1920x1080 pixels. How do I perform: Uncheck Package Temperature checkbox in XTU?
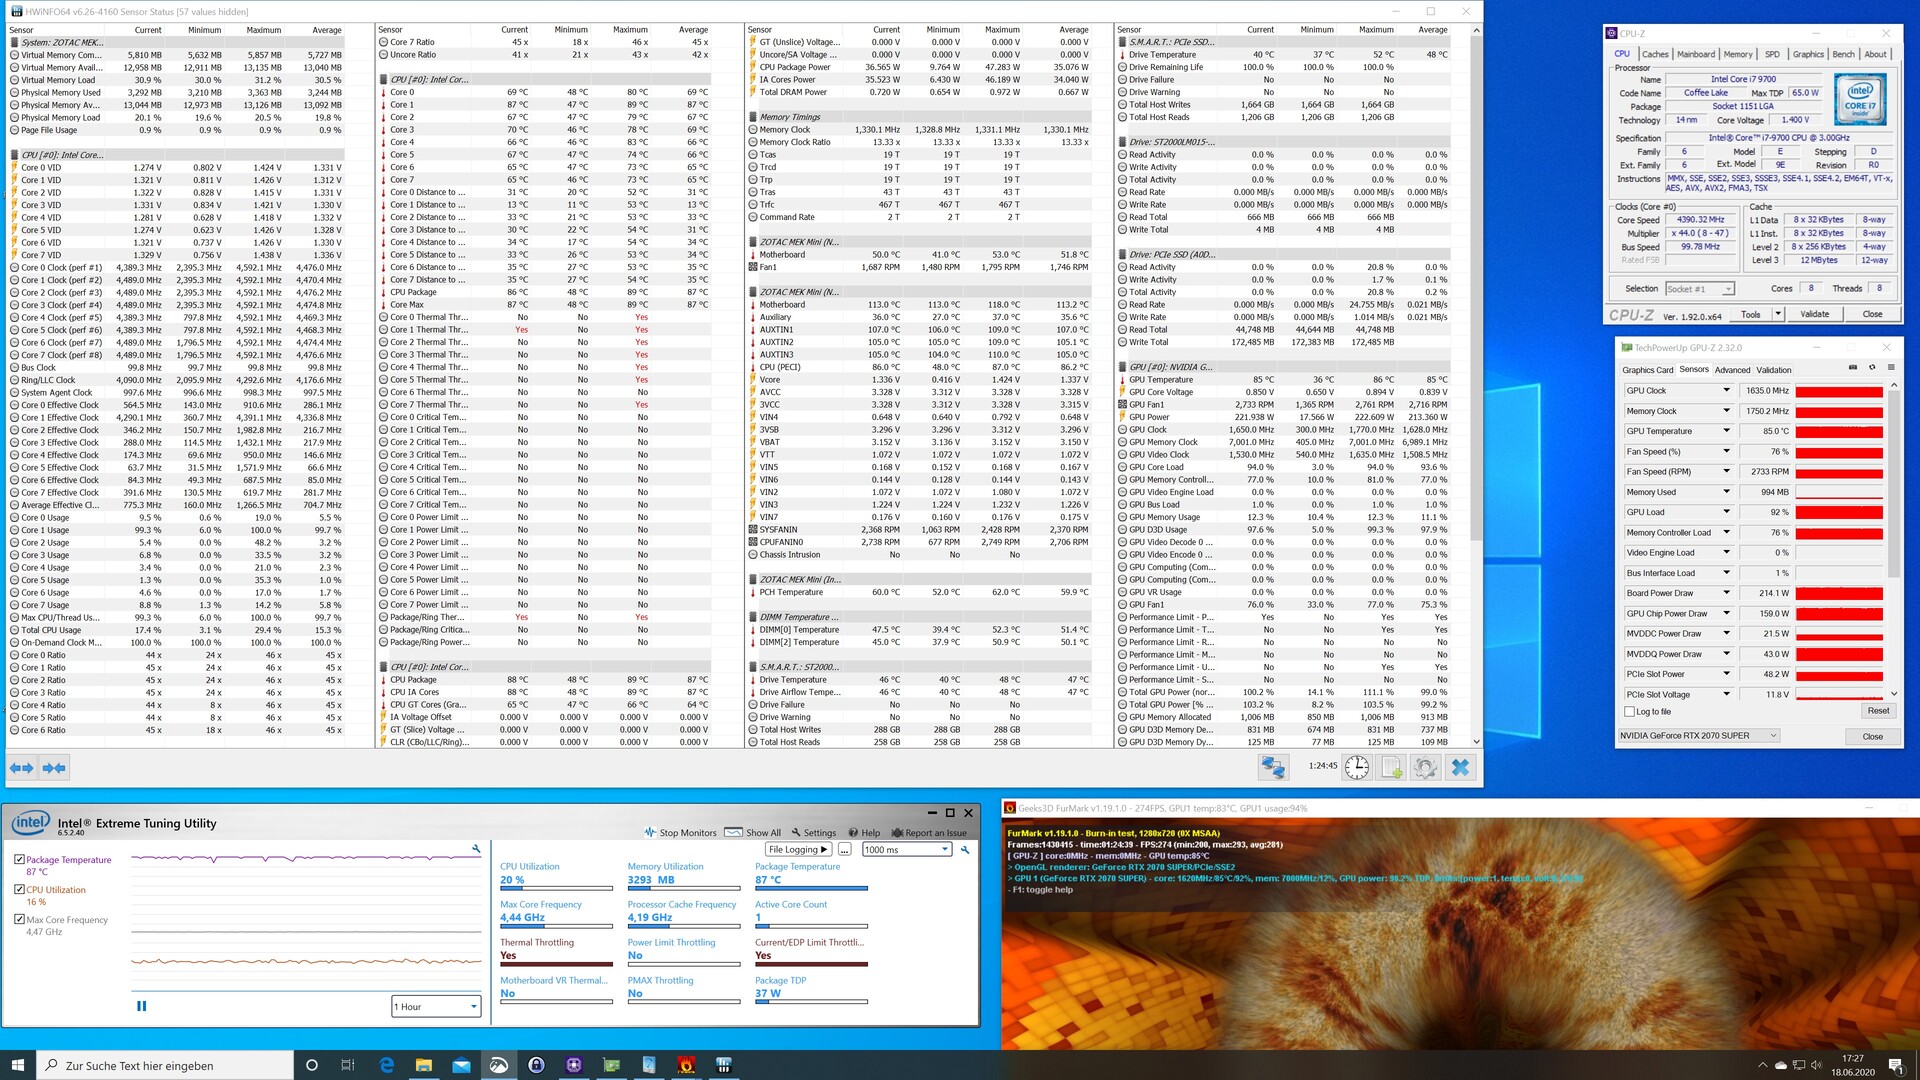19,859
